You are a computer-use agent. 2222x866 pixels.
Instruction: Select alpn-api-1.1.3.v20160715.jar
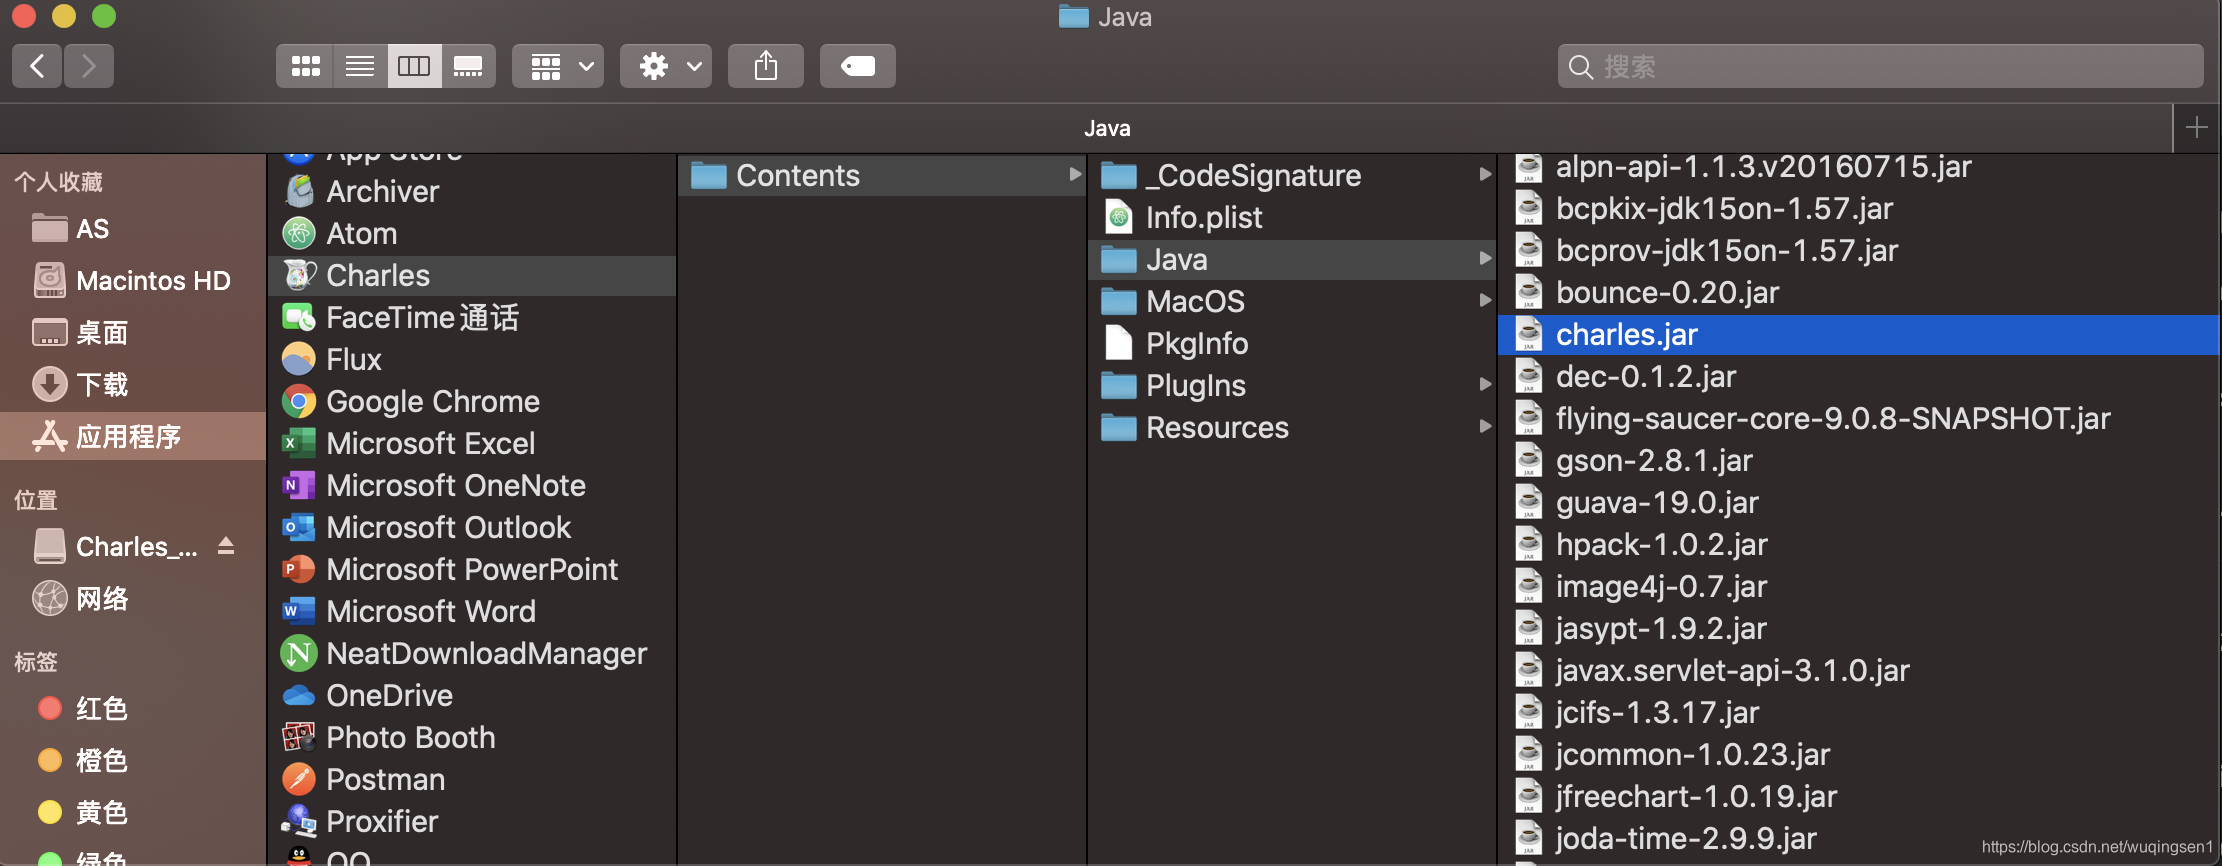pyautogui.click(x=1858, y=167)
